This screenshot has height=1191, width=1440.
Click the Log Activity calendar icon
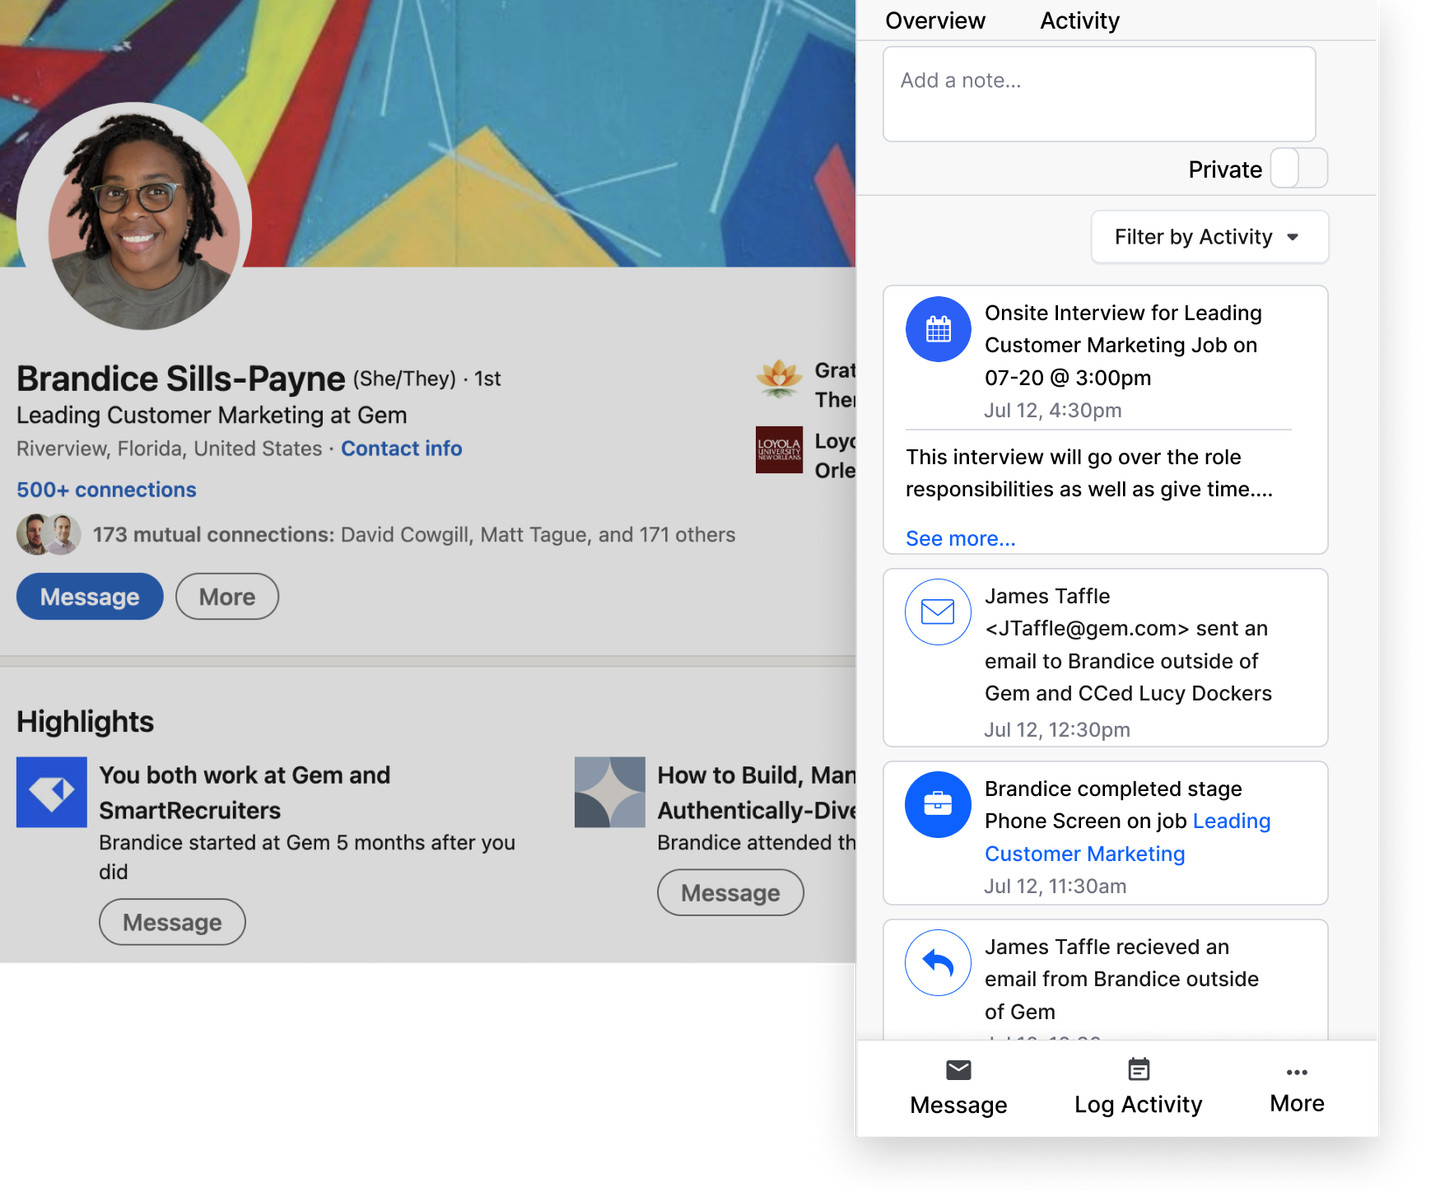1138,1070
